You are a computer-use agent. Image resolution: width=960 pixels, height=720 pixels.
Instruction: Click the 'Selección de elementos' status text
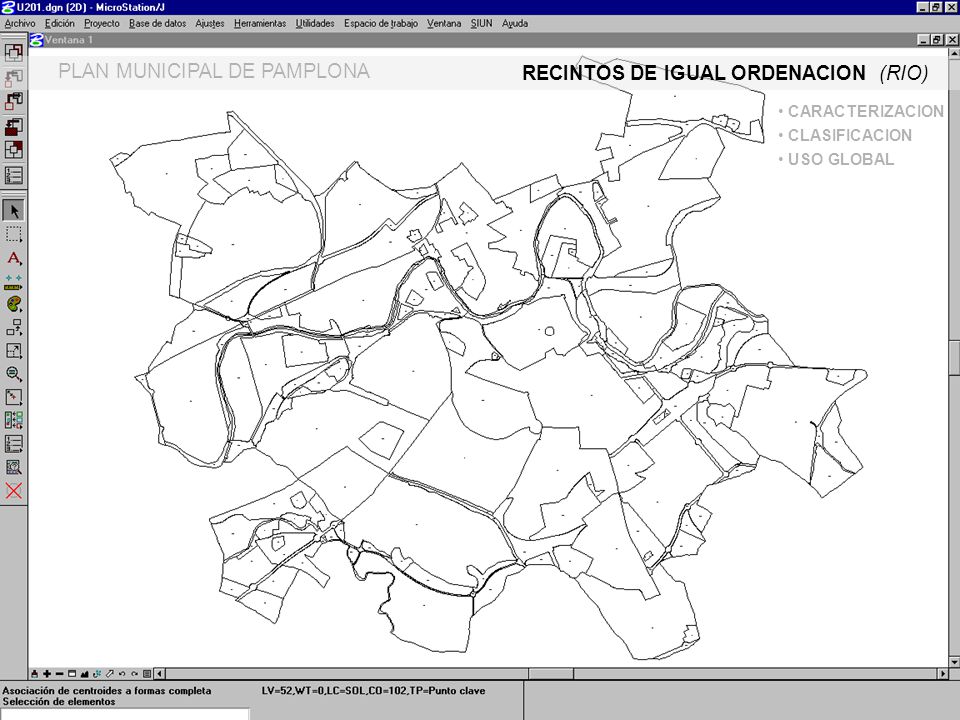click(x=59, y=702)
